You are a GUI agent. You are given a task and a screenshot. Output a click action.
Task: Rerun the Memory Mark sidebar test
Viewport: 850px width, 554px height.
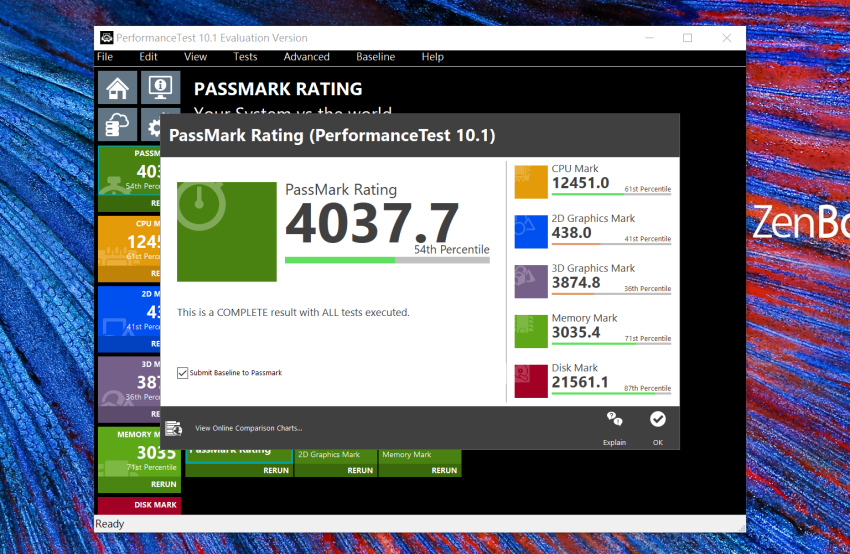[163, 484]
